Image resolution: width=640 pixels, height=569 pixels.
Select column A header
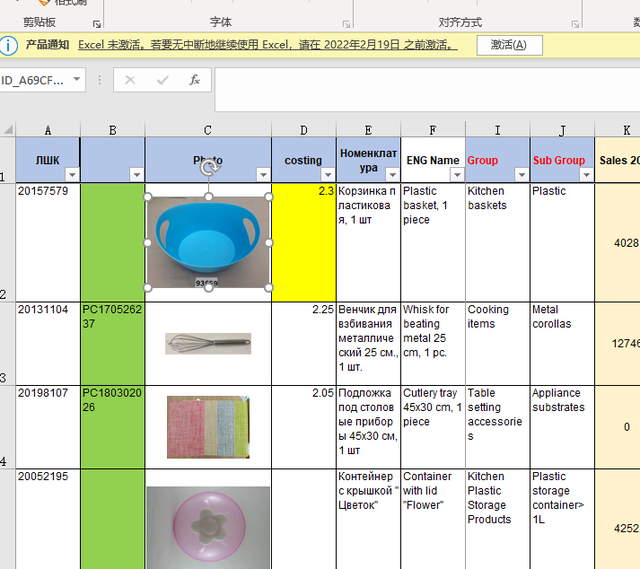click(x=48, y=130)
